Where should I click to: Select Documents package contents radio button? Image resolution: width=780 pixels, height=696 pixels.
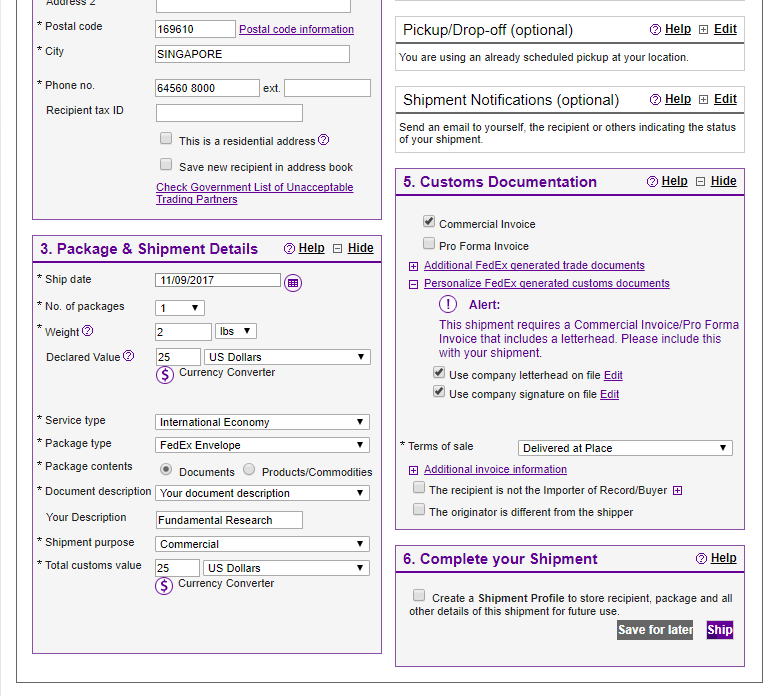166,469
